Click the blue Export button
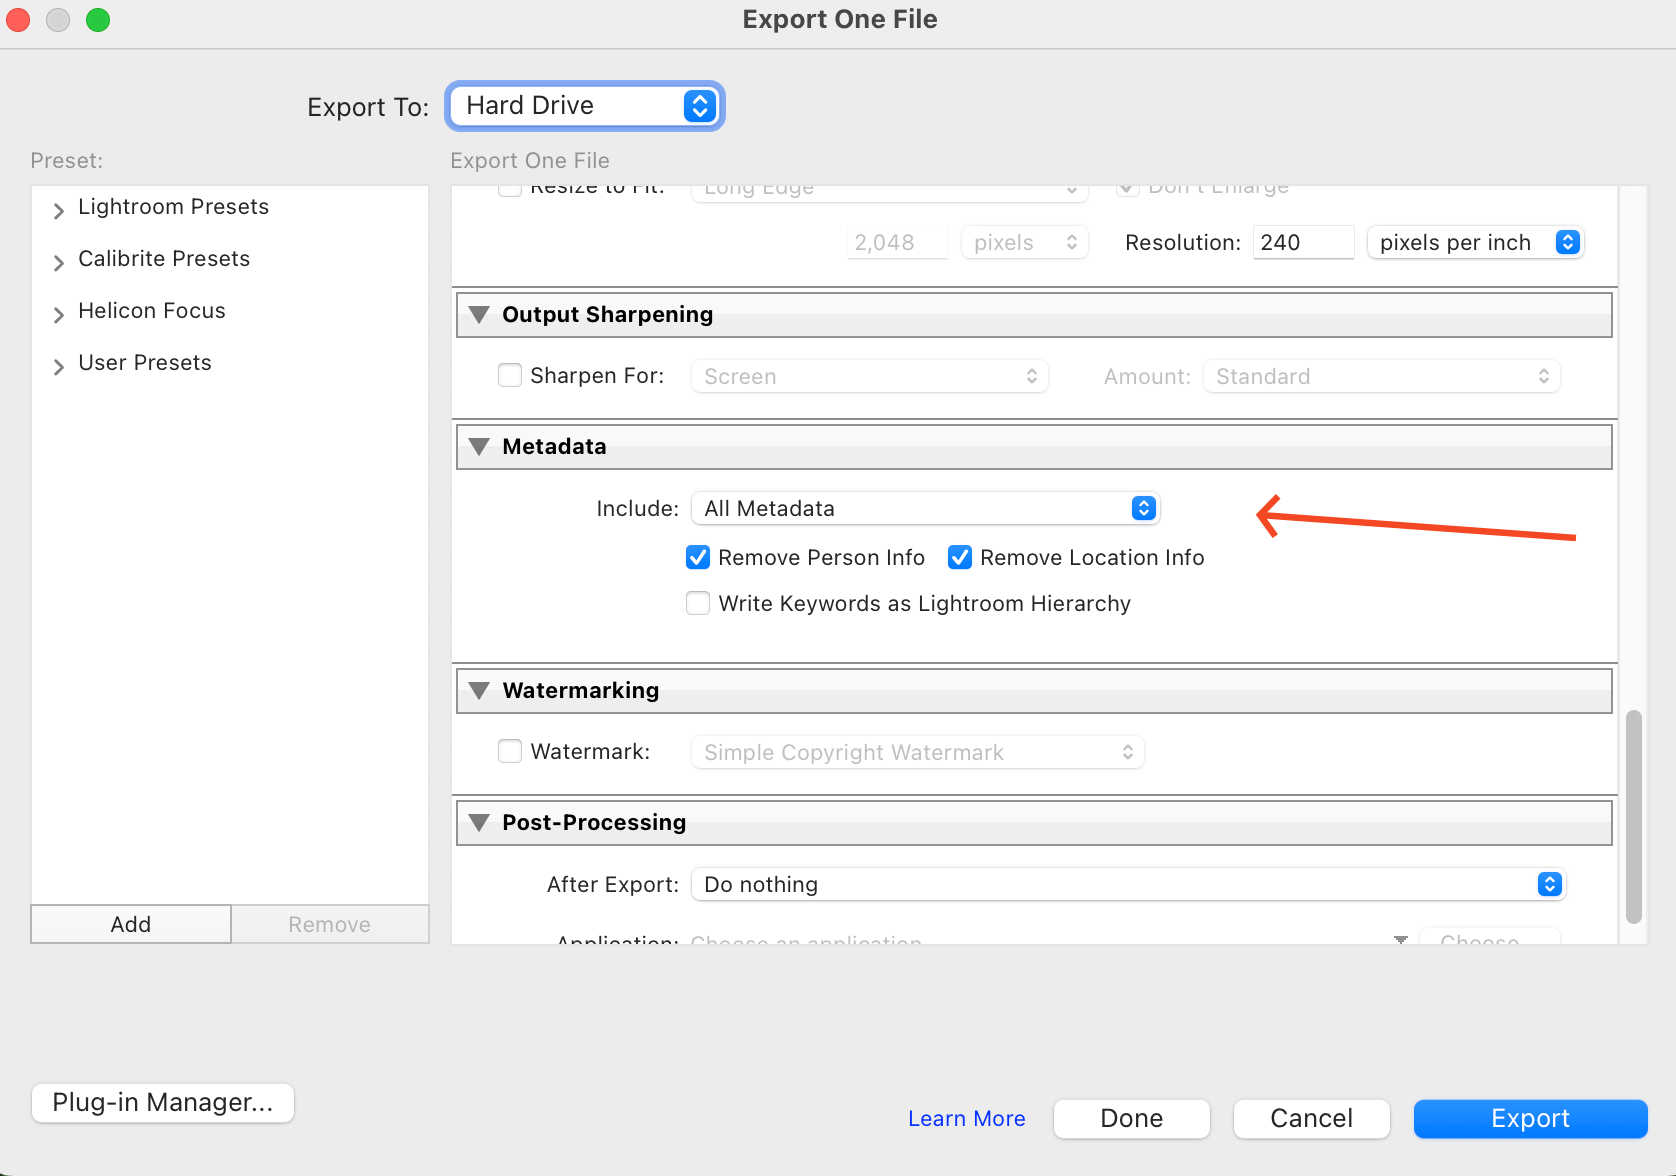Viewport: 1676px width, 1176px height. point(1530,1119)
